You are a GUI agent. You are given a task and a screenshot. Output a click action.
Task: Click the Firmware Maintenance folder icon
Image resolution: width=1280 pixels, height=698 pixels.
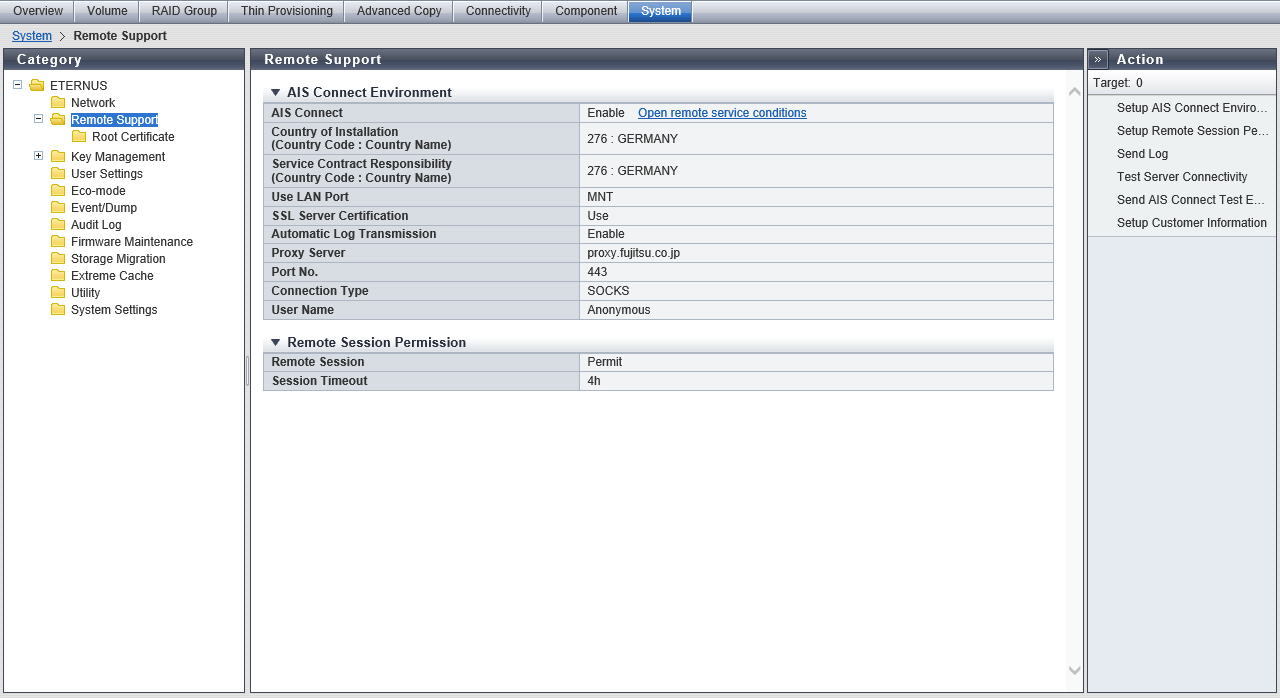click(x=58, y=242)
